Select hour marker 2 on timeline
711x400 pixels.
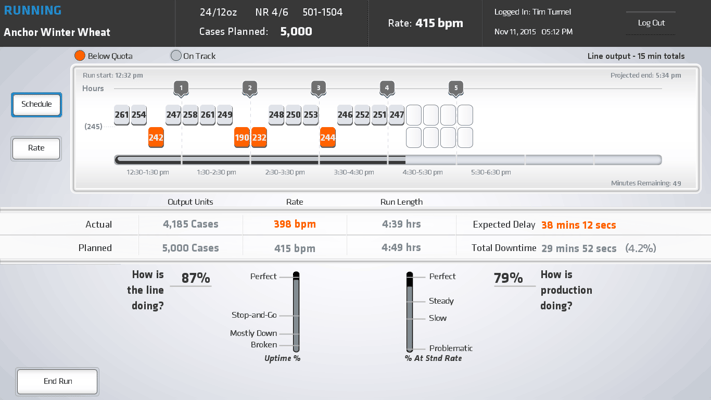click(x=250, y=88)
